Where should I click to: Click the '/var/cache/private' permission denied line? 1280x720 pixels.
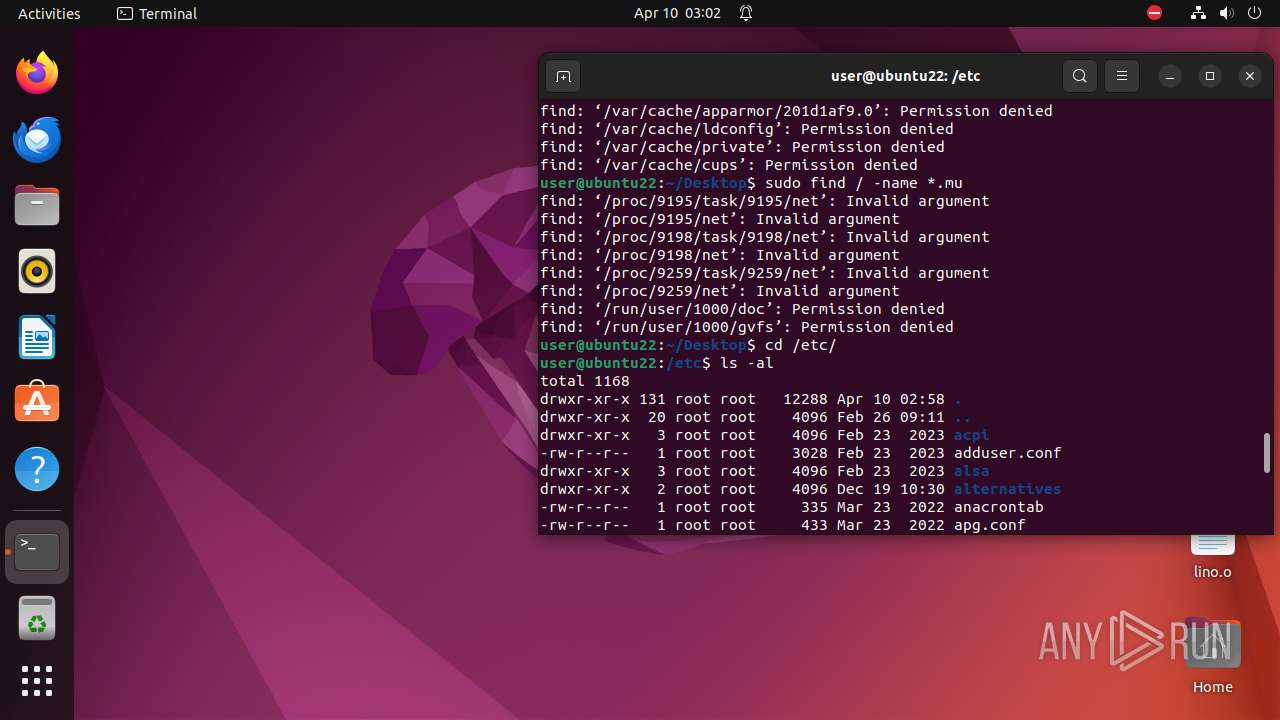742,147
